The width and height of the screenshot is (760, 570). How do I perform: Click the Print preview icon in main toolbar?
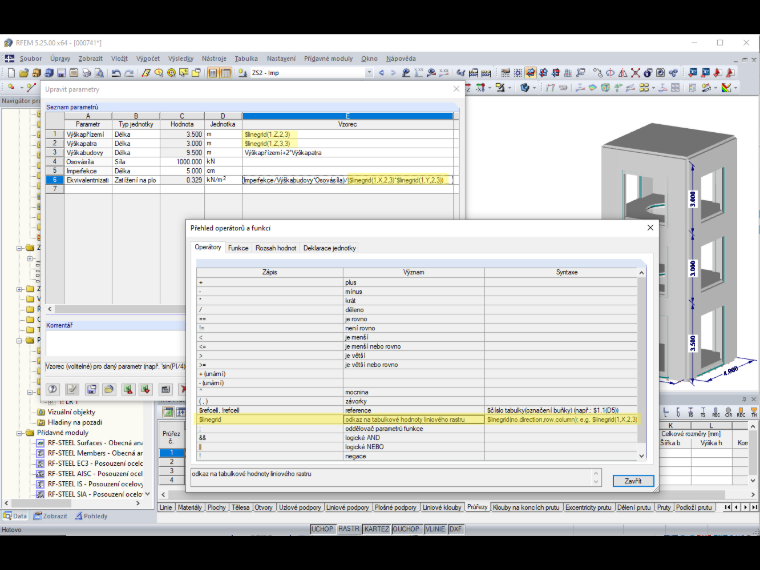coord(99,73)
